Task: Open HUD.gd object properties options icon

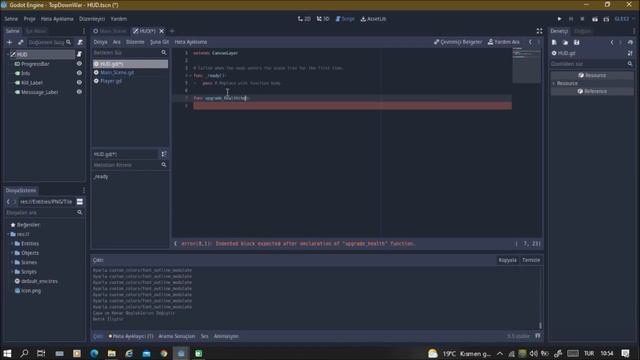Action: click(x=630, y=53)
